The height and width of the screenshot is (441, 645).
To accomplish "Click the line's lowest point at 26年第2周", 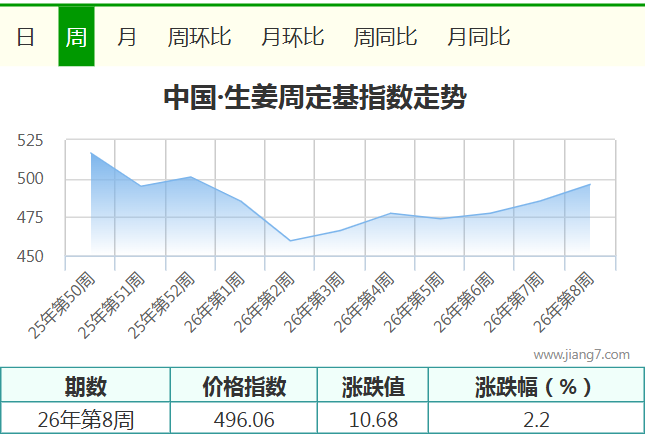I will (x=290, y=241).
